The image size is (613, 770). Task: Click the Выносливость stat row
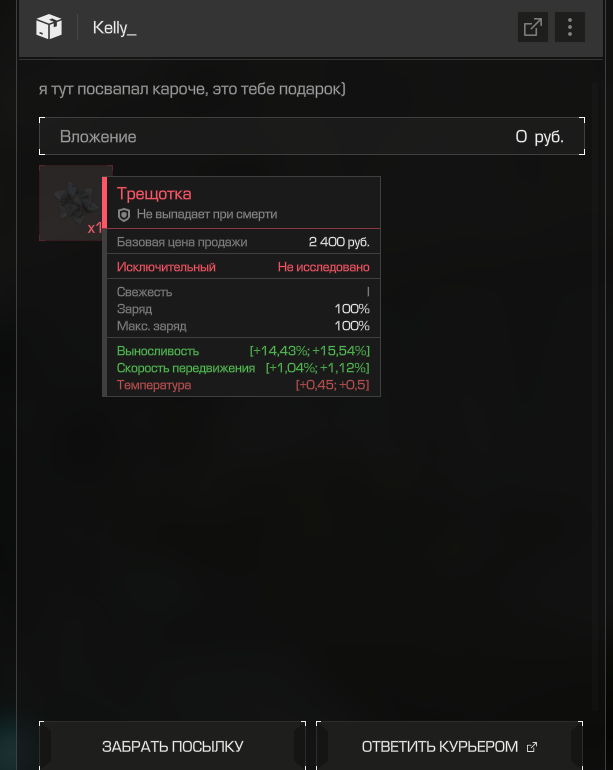click(x=243, y=351)
